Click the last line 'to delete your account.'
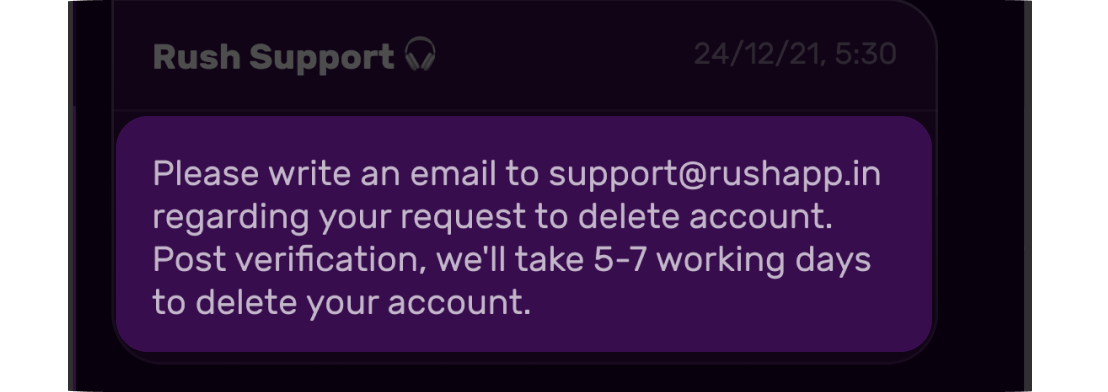Image resolution: width=1108 pixels, height=392 pixels. pyautogui.click(x=341, y=304)
